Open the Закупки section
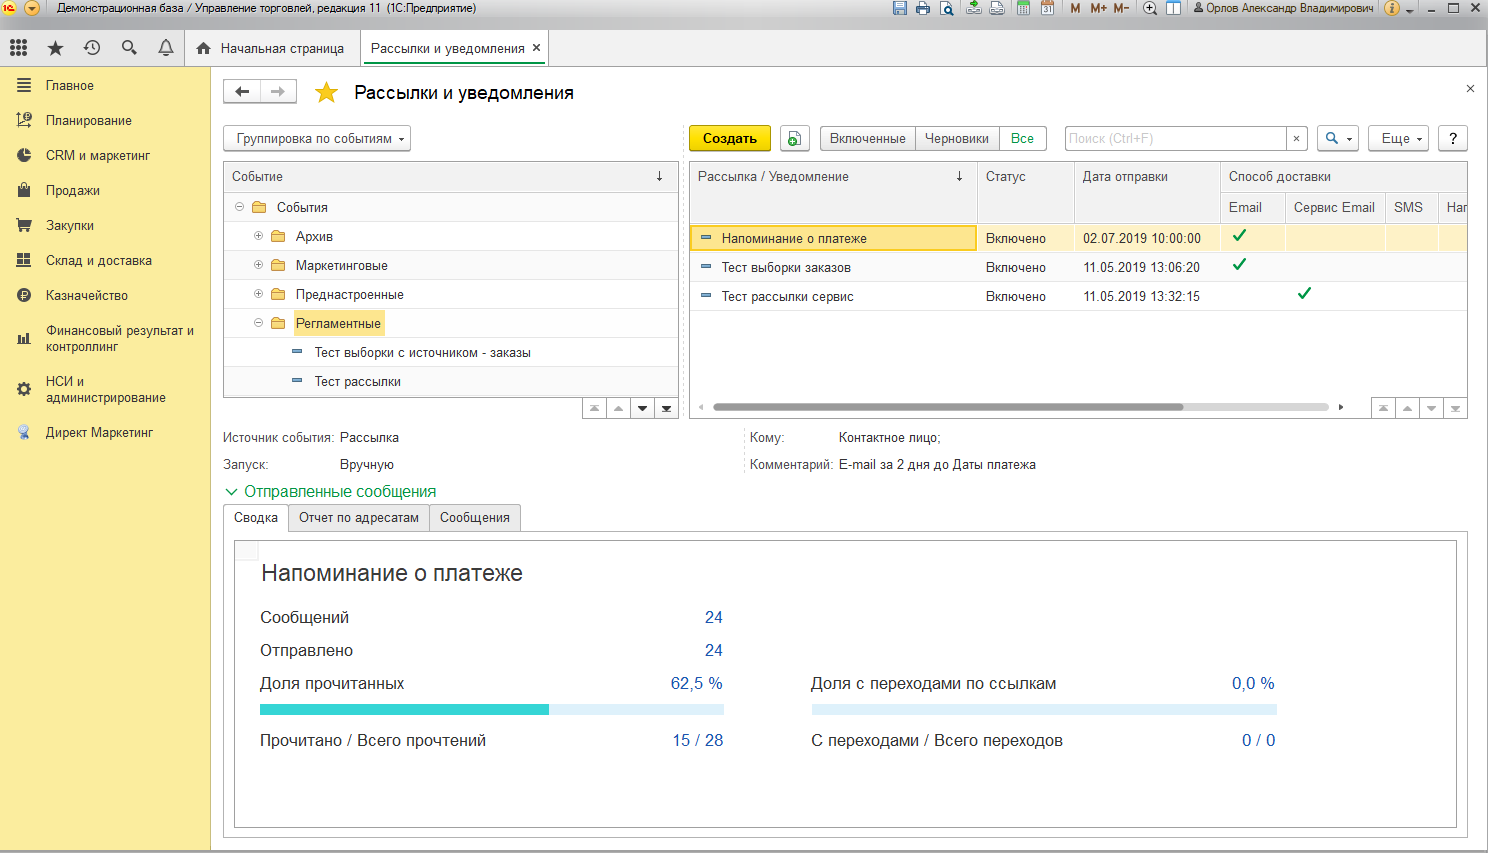 pyautogui.click(x=70, y=226)
